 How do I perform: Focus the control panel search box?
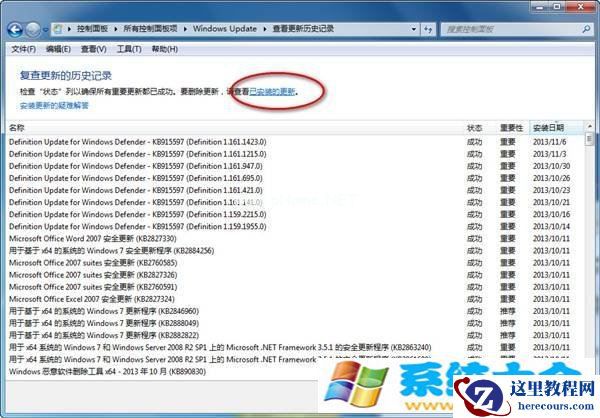click(511, 29)
